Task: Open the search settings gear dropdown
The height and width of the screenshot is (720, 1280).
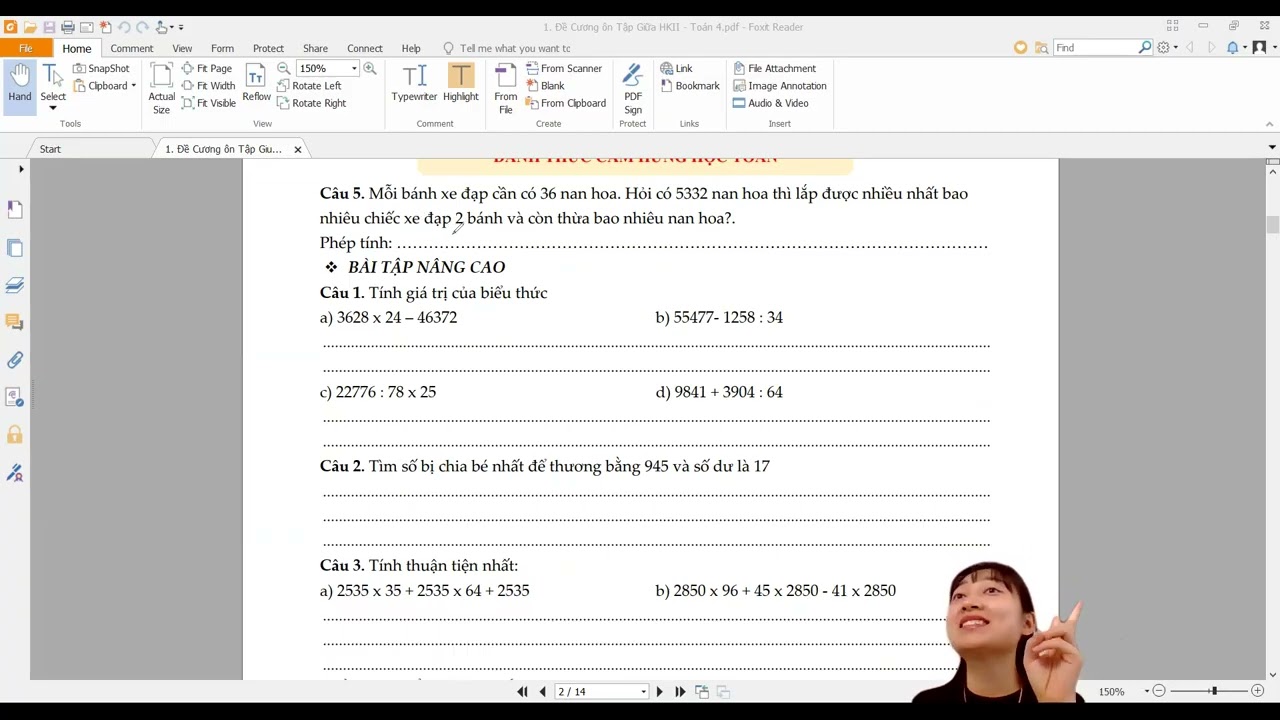Action: (1167, 47)
